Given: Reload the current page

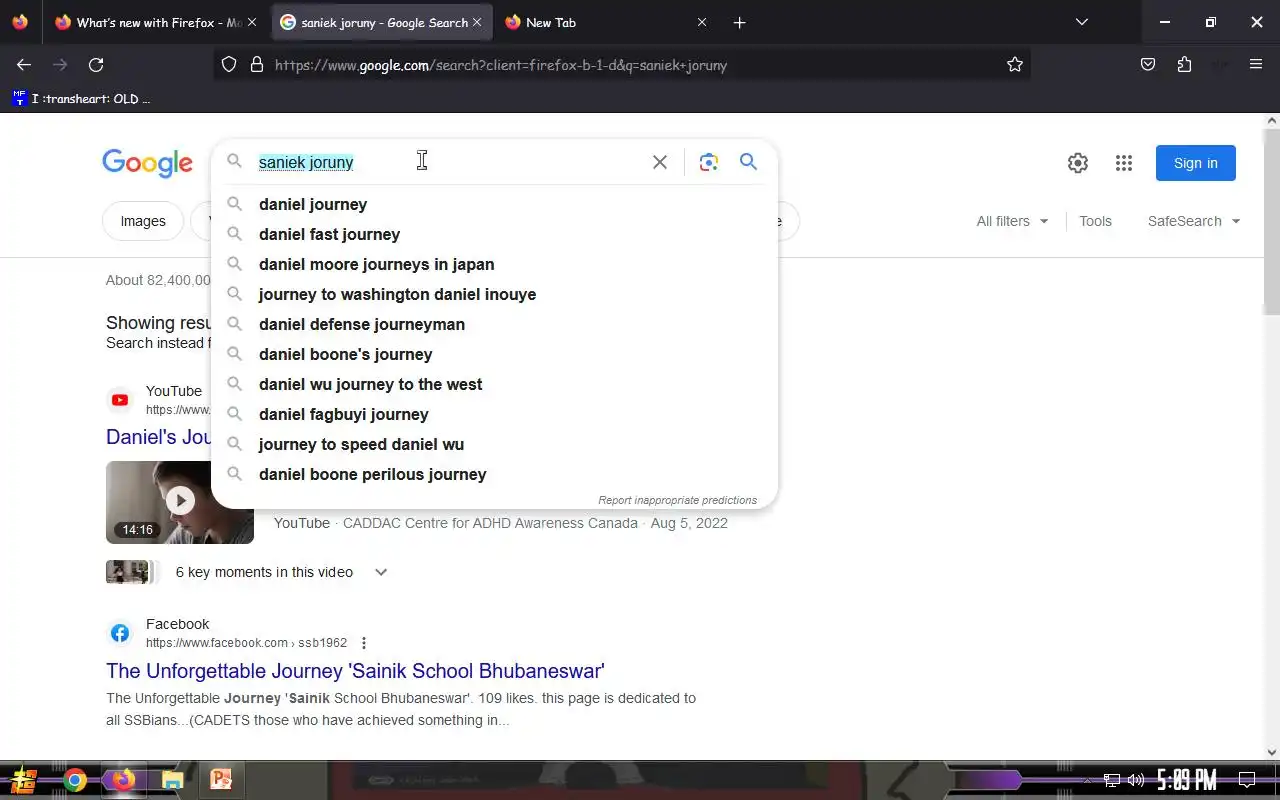Looking at the screenshot, I should [96, 65].
